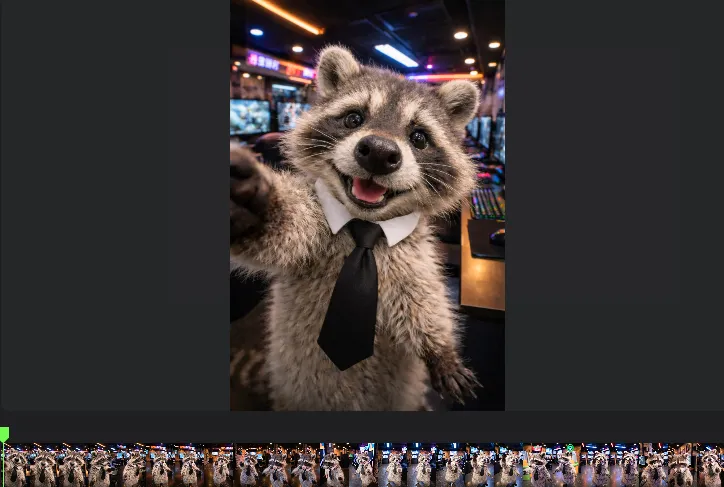Click the filmstrip frame with the green dot
724x487 pixels.
(x=568, y=466)
